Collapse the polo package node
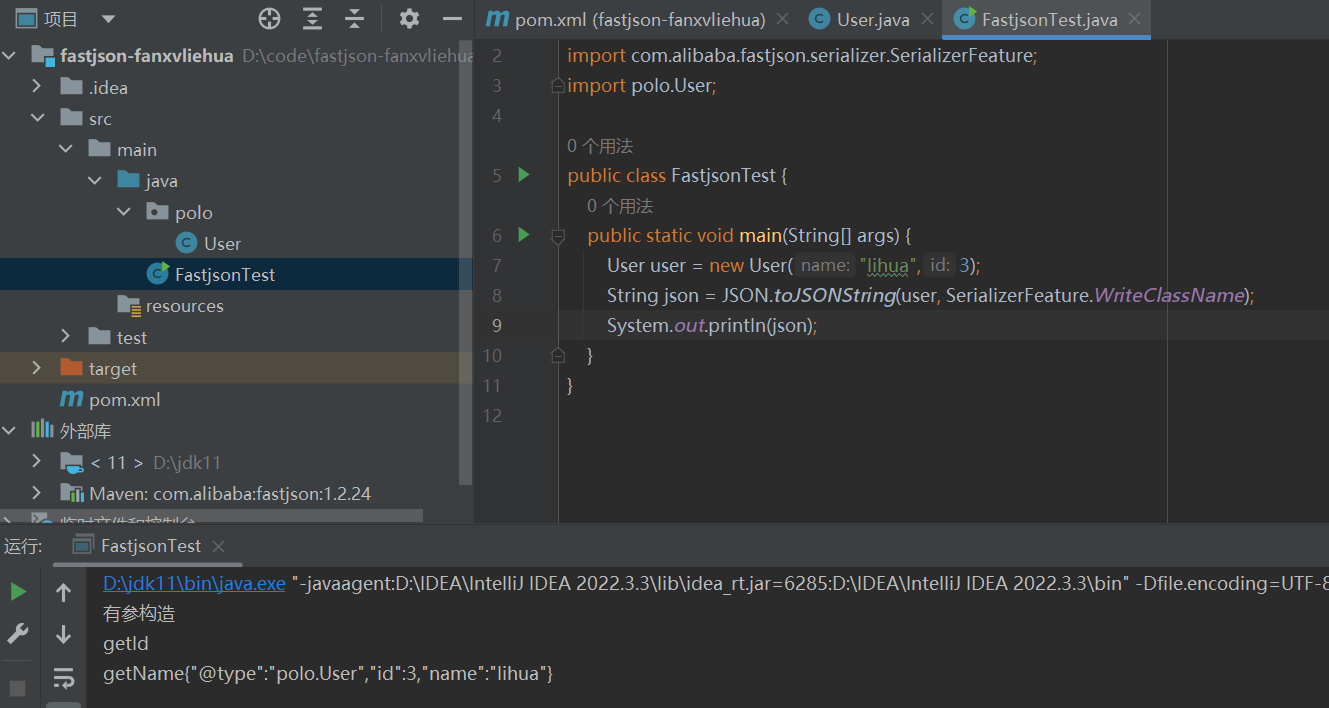1329x708 pixels. tap(123, 212)
